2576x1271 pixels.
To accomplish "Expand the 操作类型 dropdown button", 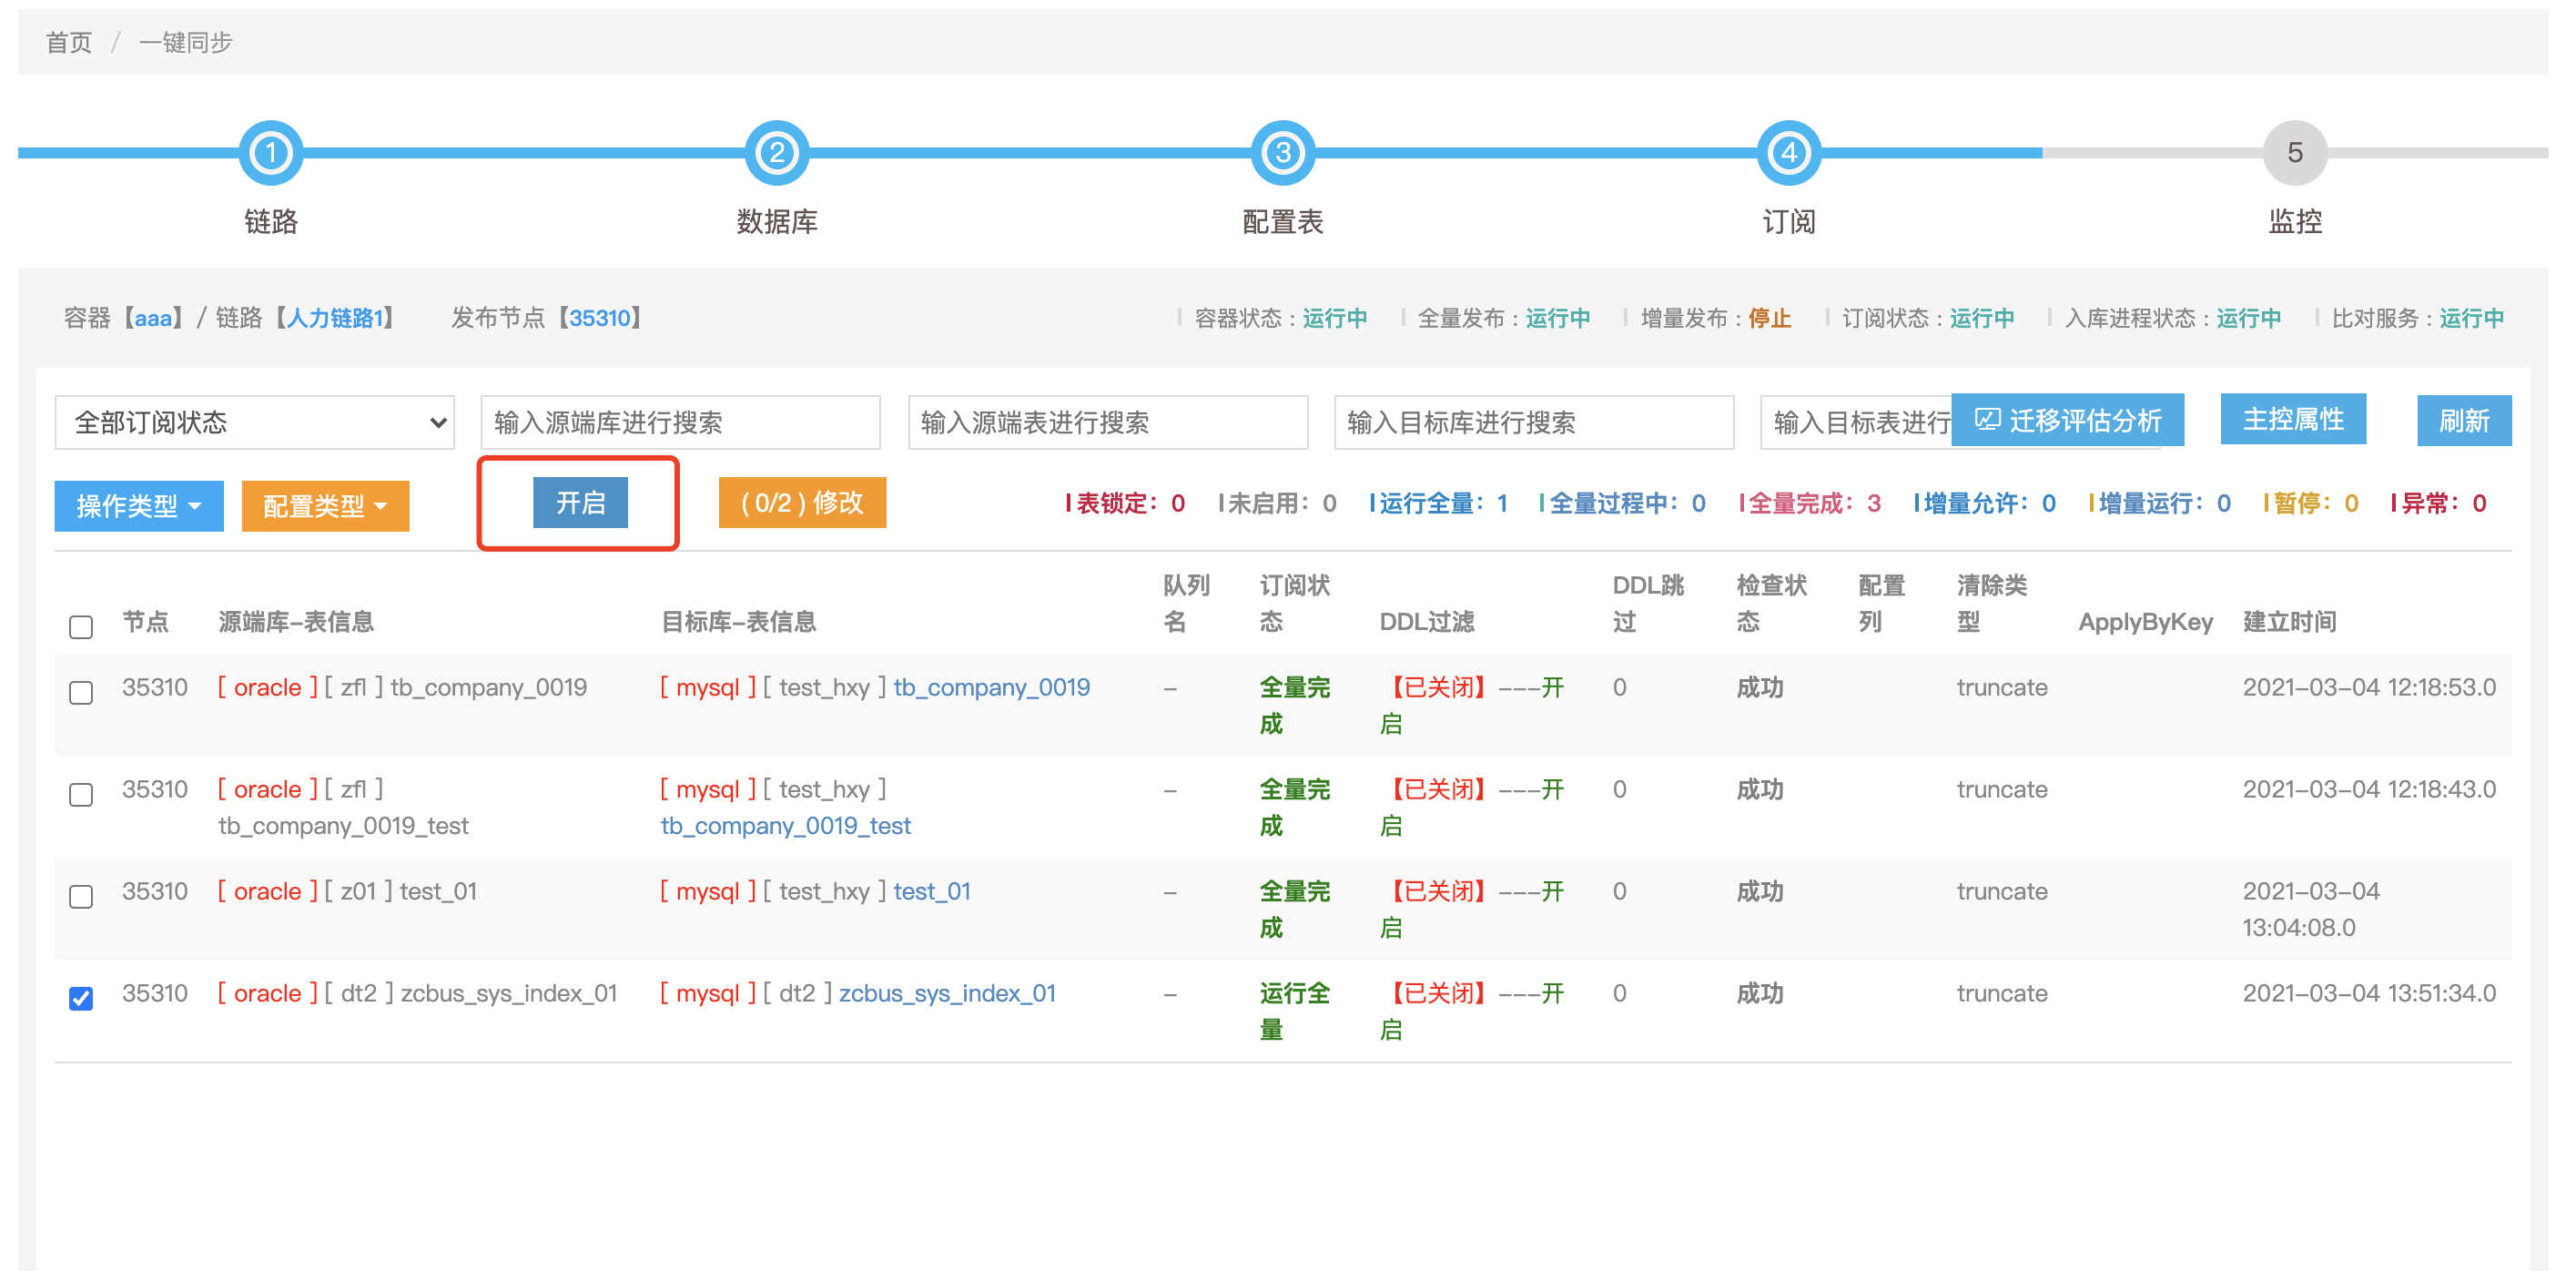I will pos(139,506).
